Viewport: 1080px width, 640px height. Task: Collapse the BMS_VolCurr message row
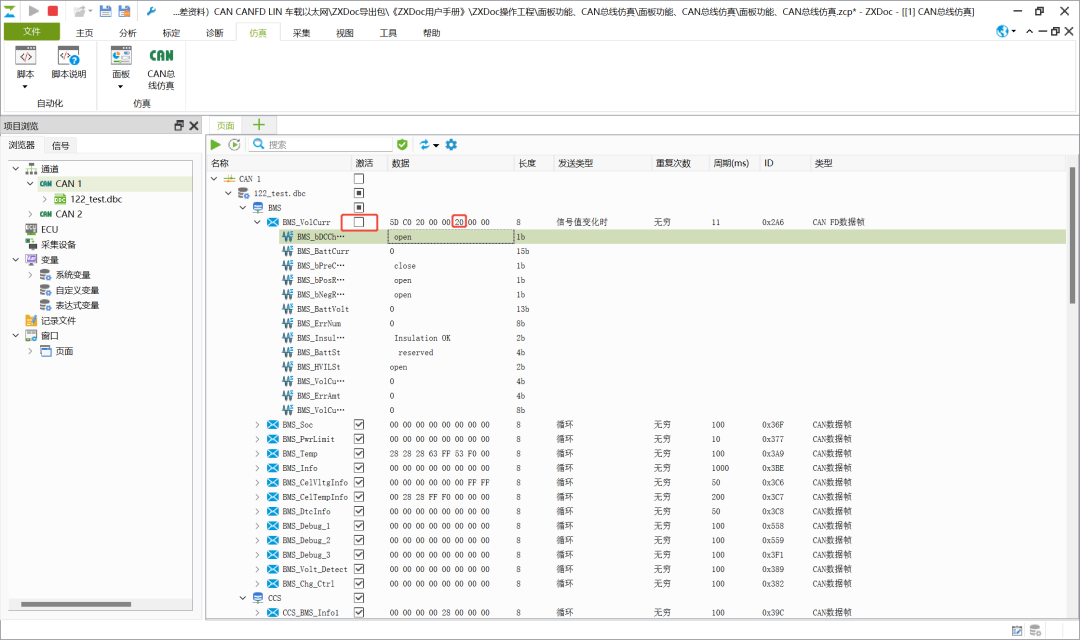click(x=258, y=222)
